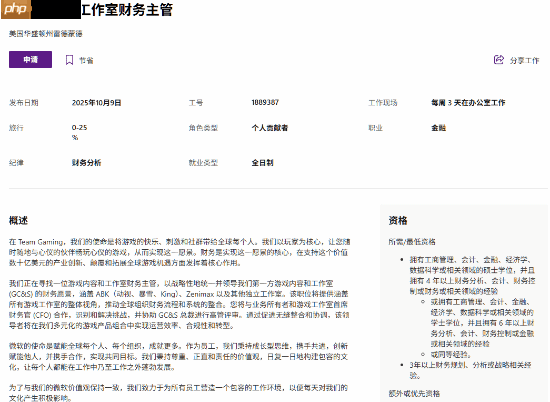Click the bookmark save icon
550x402 pixels.
point(69,60)
